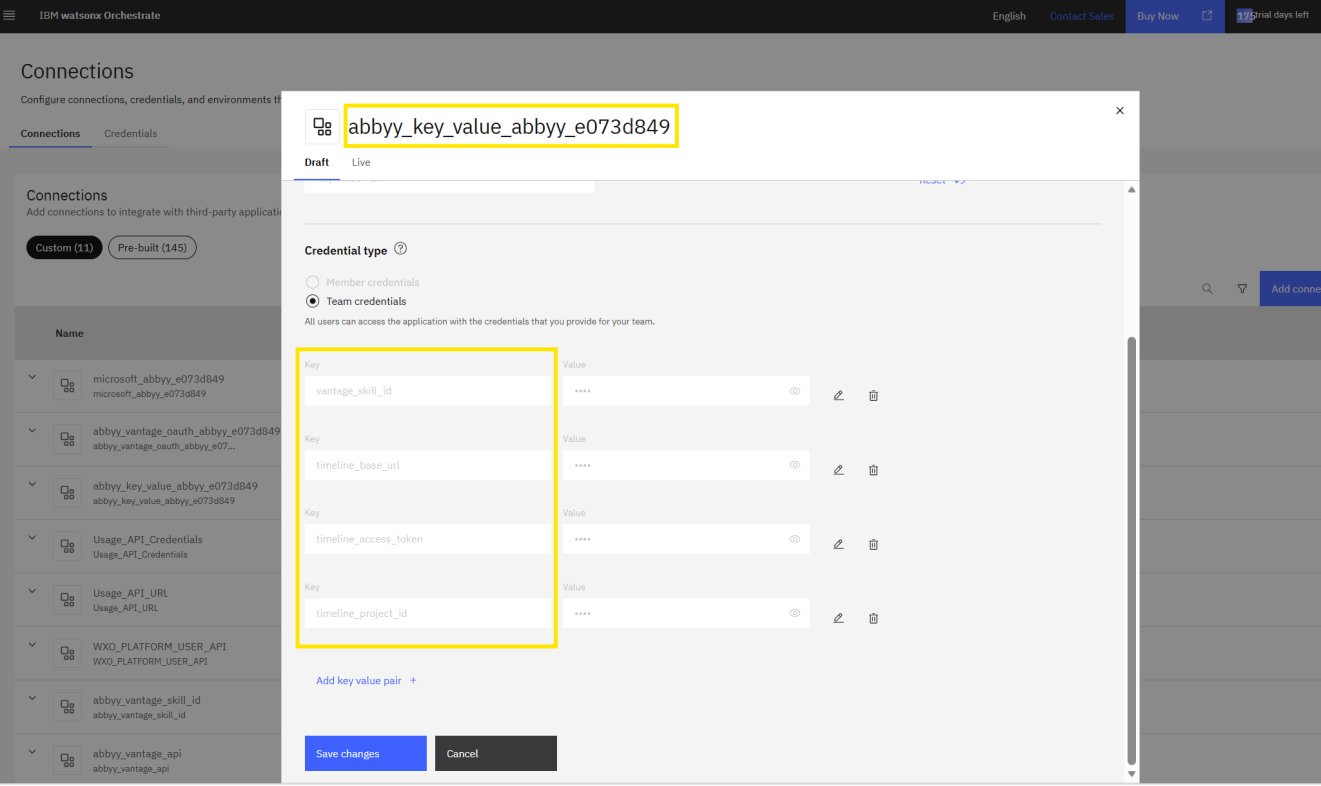Expand abbyy_vantage_oauth_abbyy_e073d849 row

tap(31, 430)
